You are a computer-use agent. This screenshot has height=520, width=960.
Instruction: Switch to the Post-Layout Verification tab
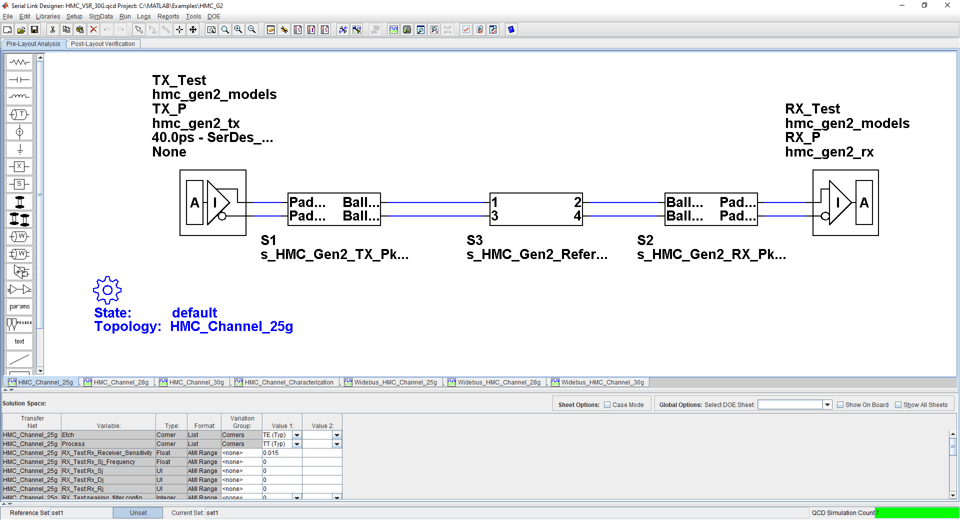point(103,44)
